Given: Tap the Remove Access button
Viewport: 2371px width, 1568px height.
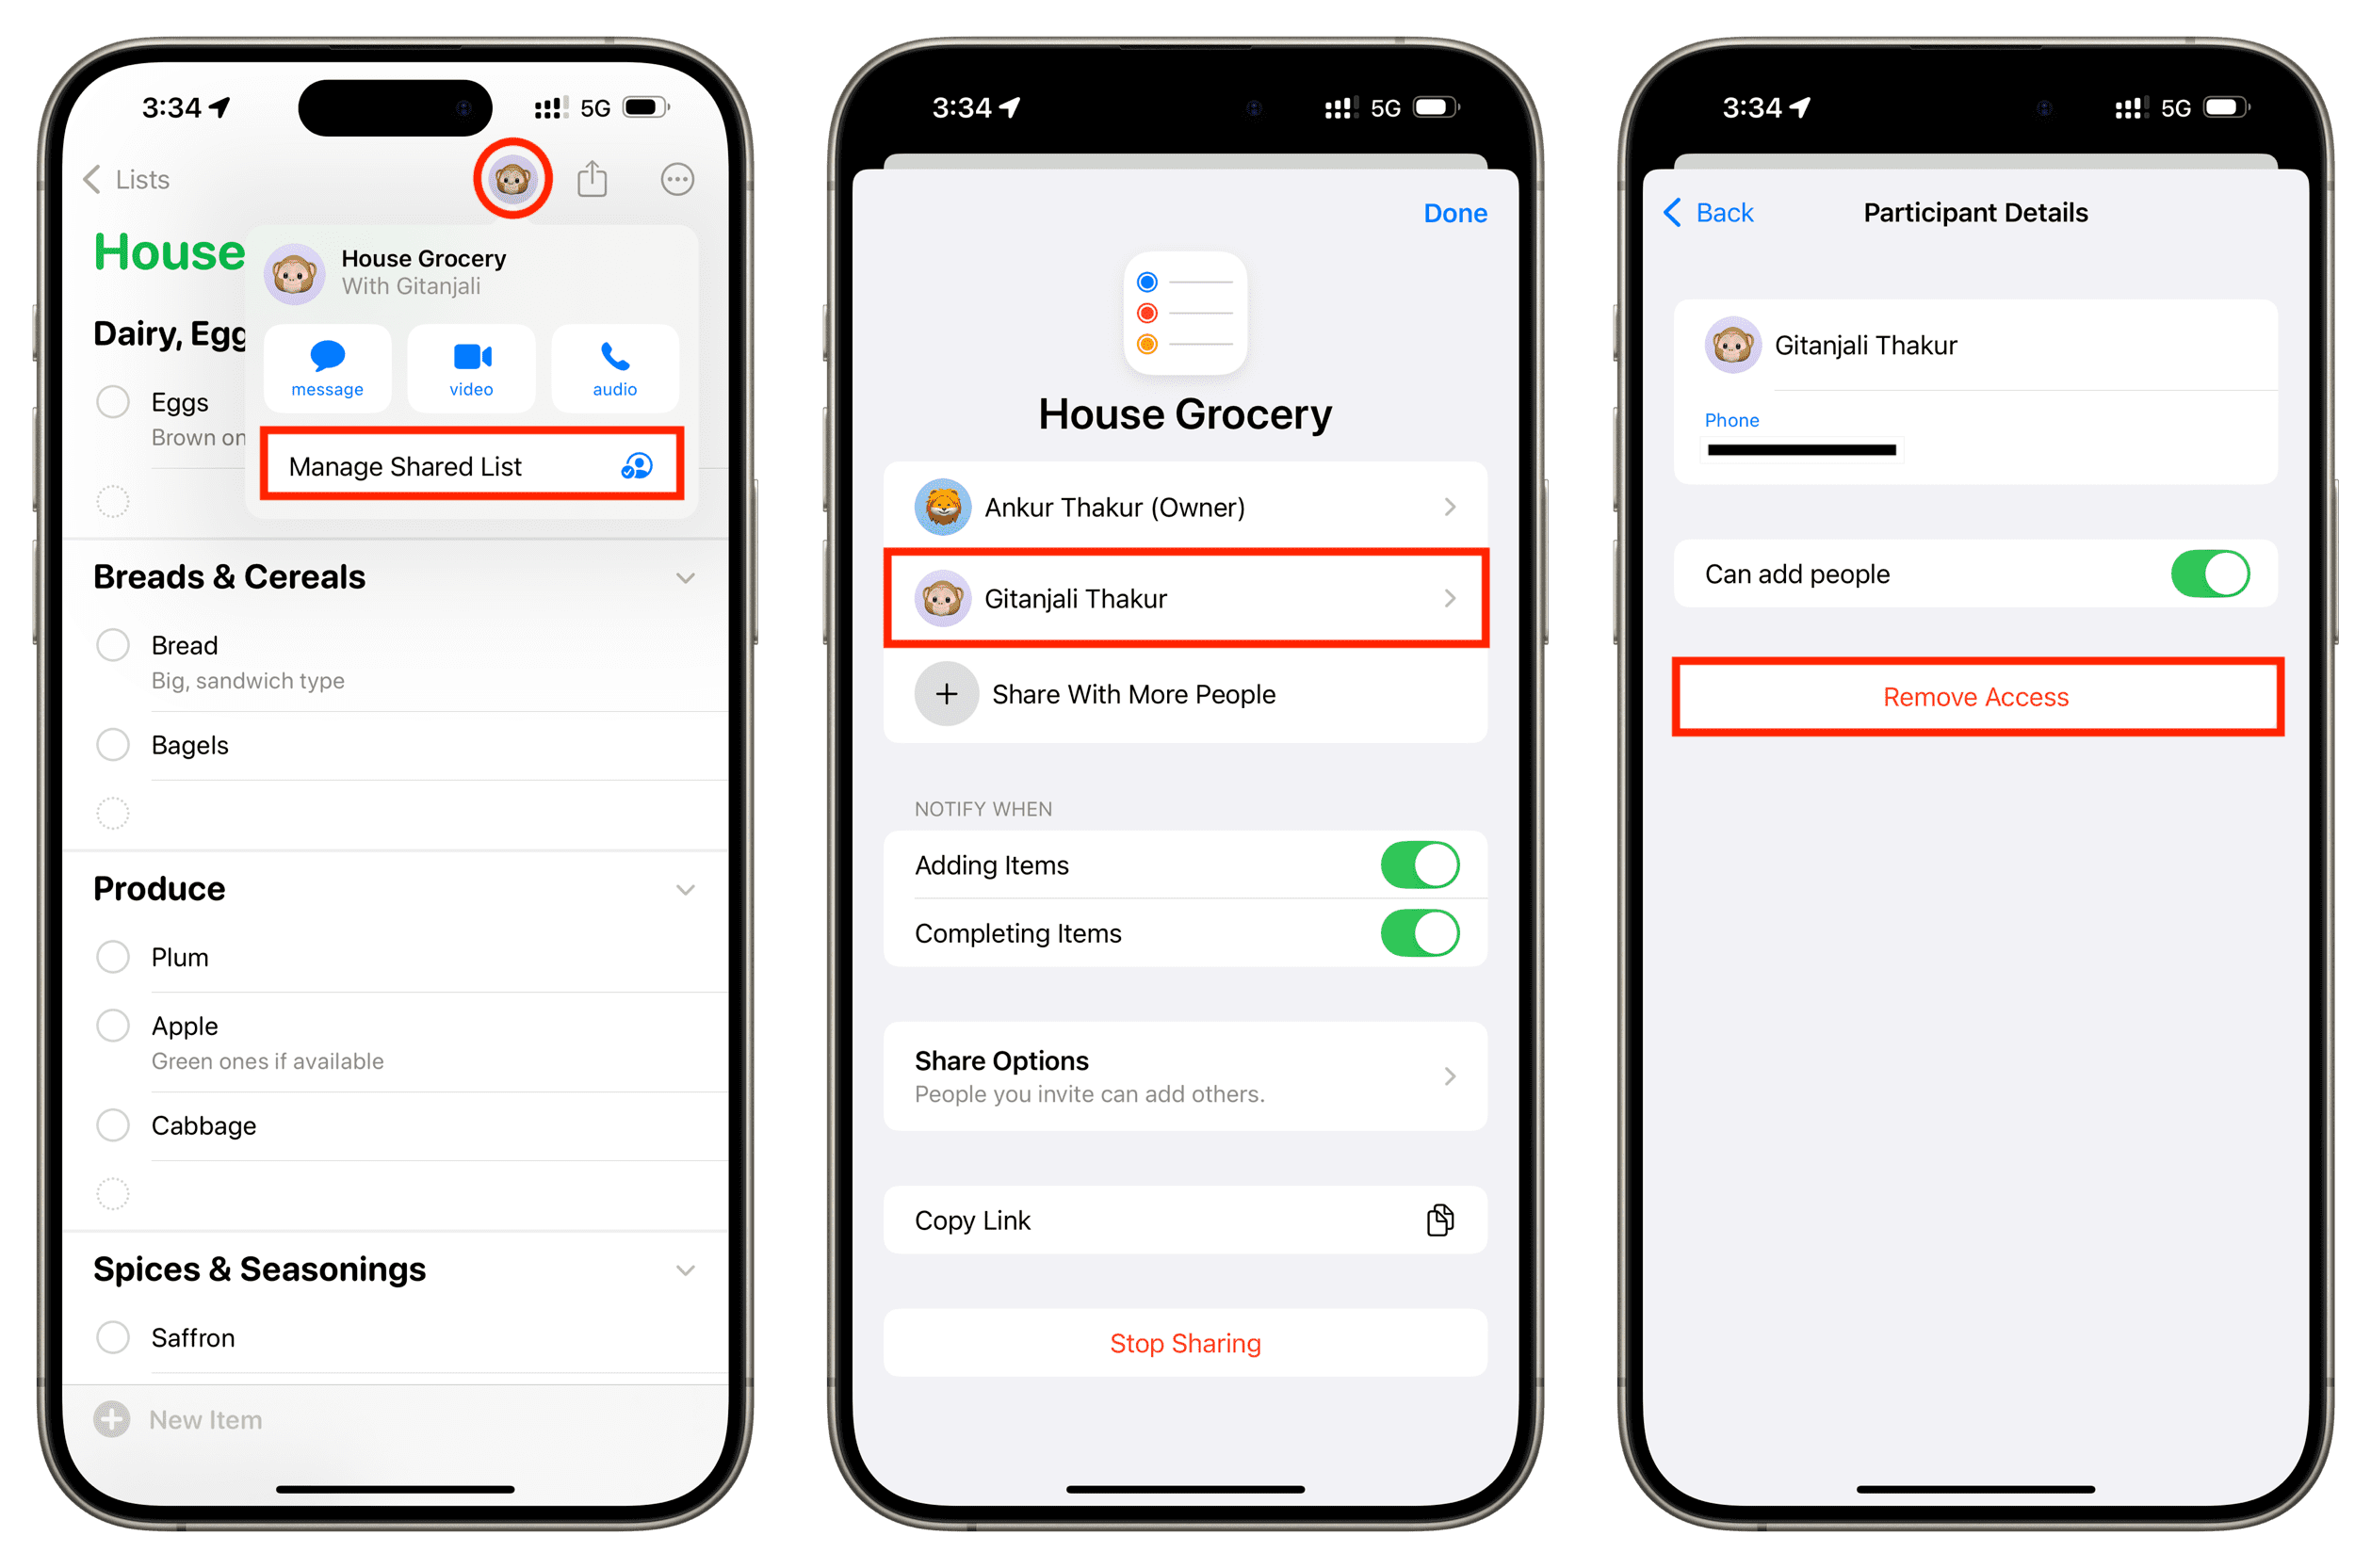Looking at the screenshot, I should [1973, 695].
